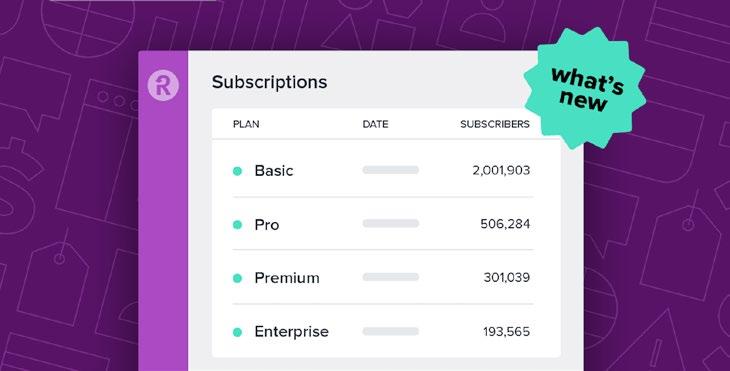Select subscriber count 193,565
Viewport: 730px width, 371px height.
[506, 332]
